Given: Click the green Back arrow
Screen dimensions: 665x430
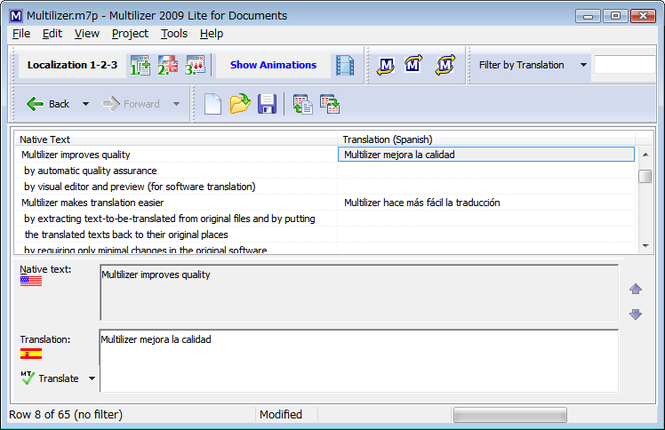Looking at the screenshot, I should (x=35, y=104).
